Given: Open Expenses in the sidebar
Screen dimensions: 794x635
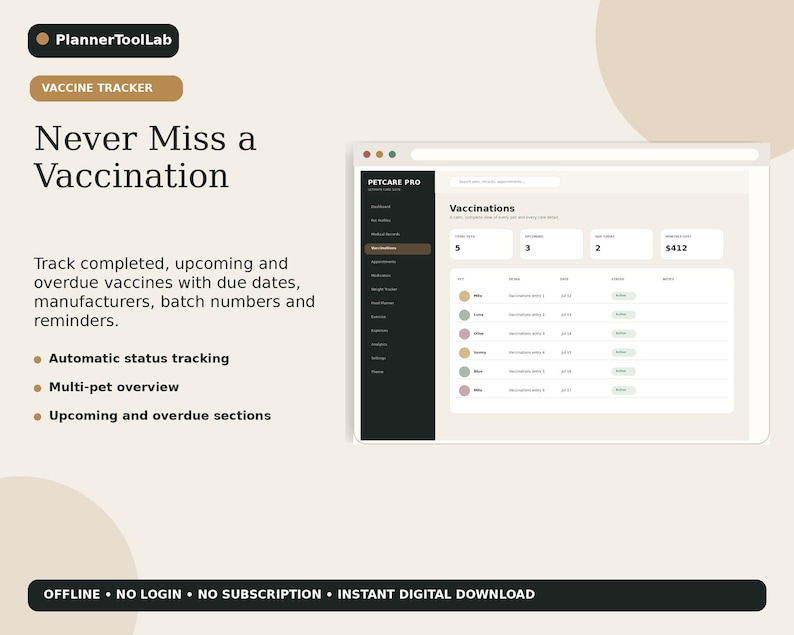Looking at the screenshot, I should click(379, 330).
